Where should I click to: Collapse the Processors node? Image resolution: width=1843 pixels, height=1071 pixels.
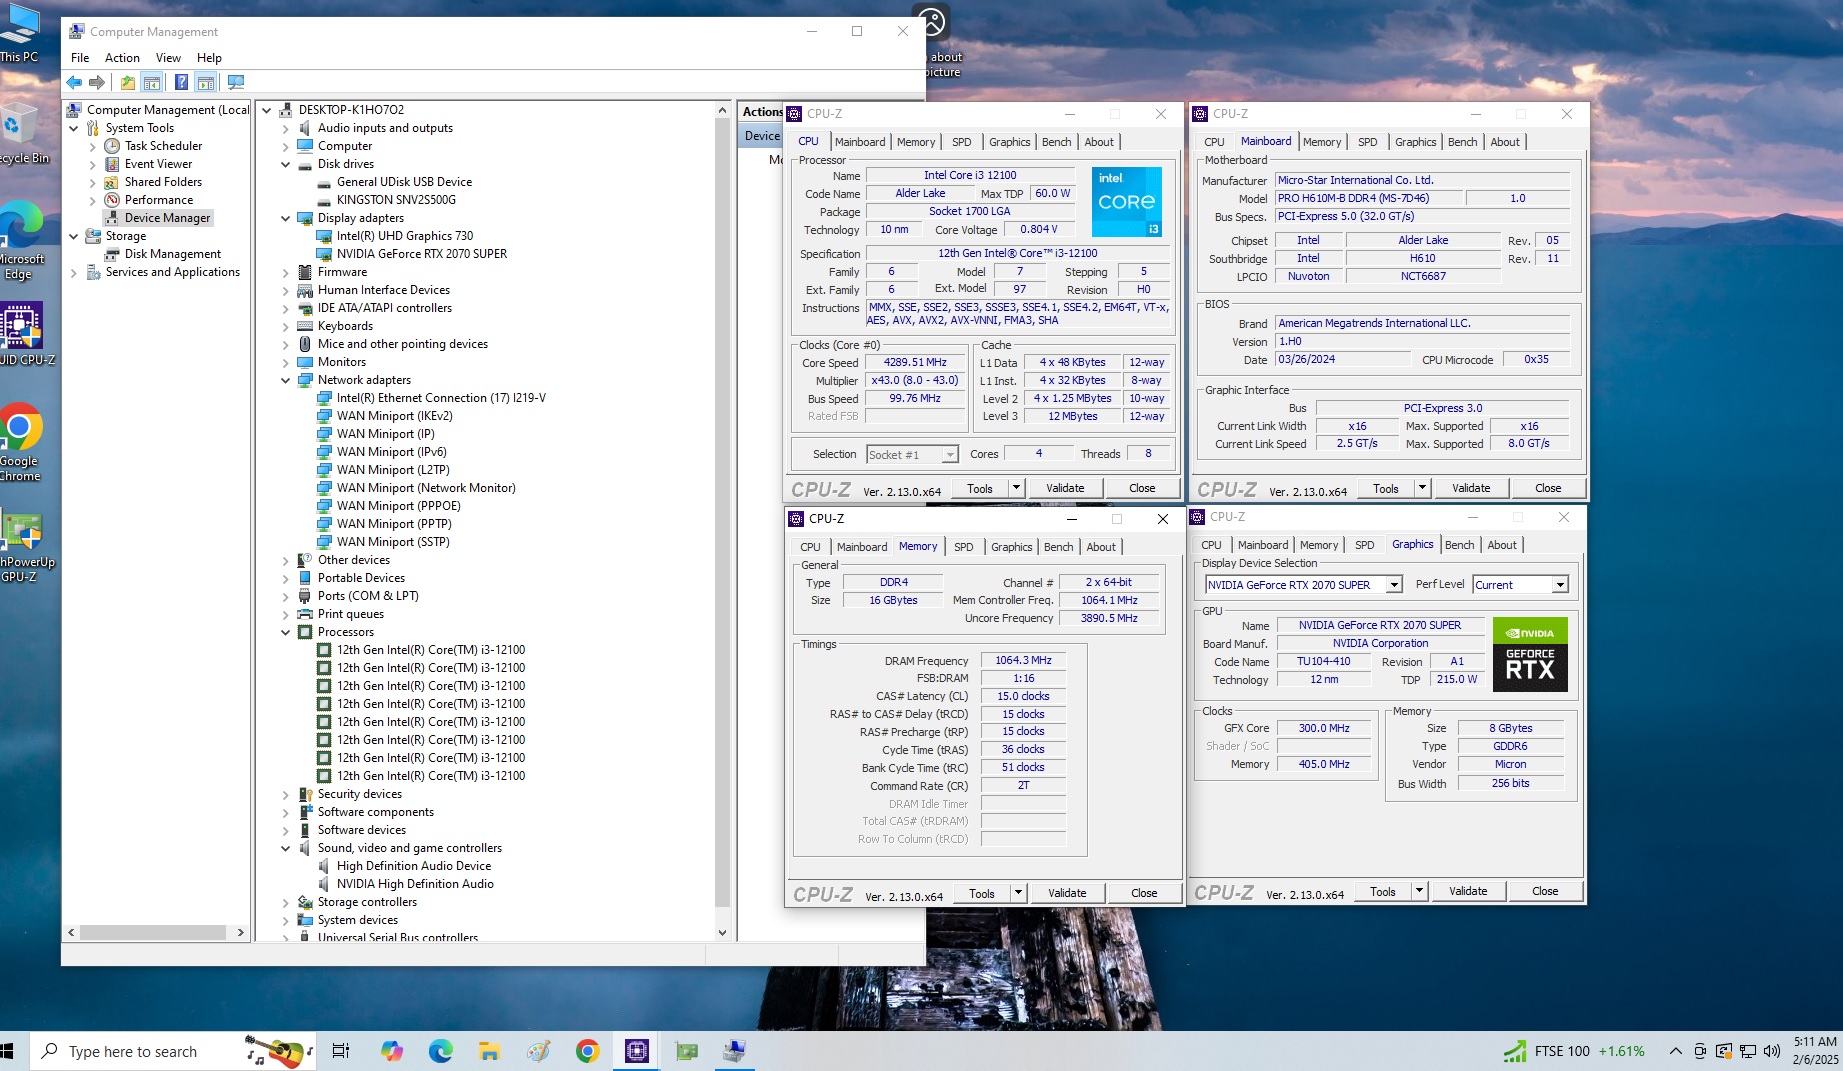click(285, 632)
